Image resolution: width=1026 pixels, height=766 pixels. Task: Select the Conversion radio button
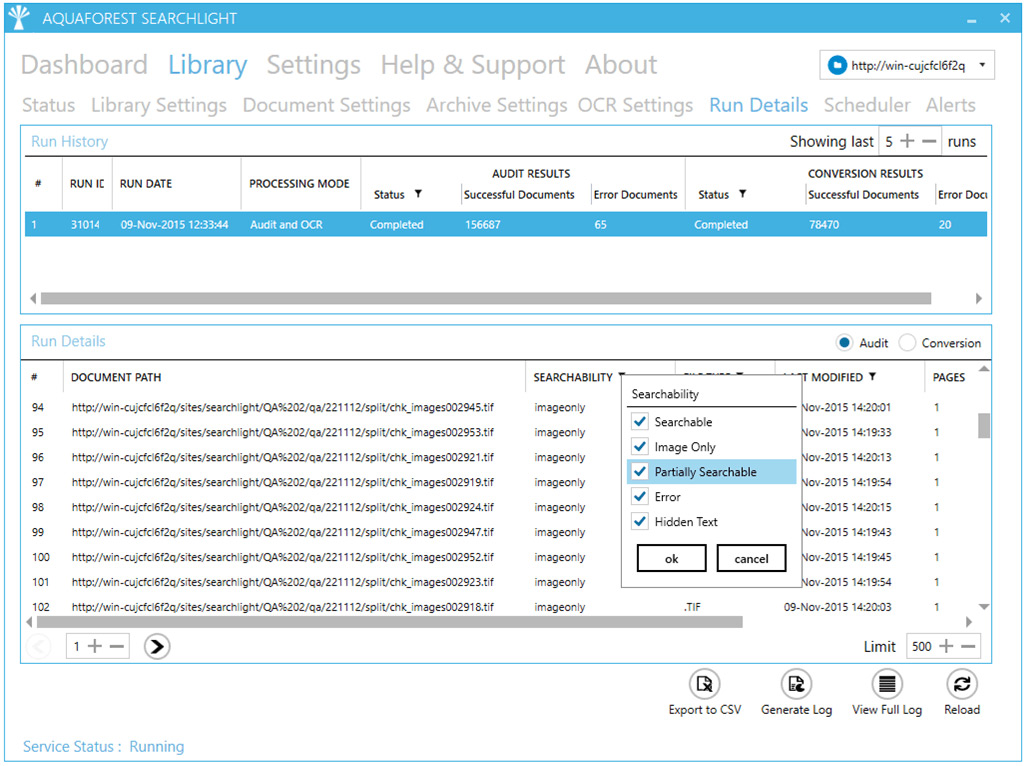907,343
